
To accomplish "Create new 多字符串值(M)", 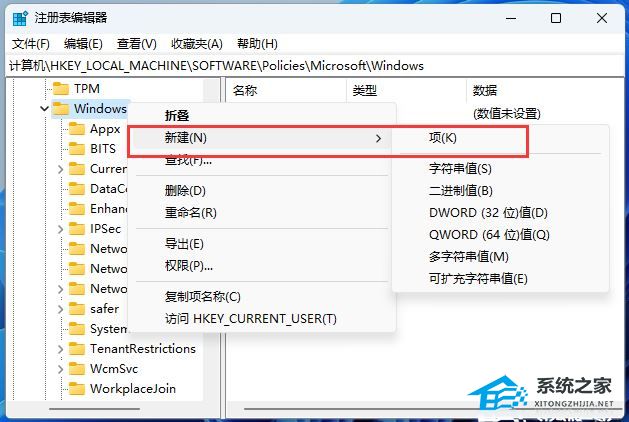I will tap(500, 256).
